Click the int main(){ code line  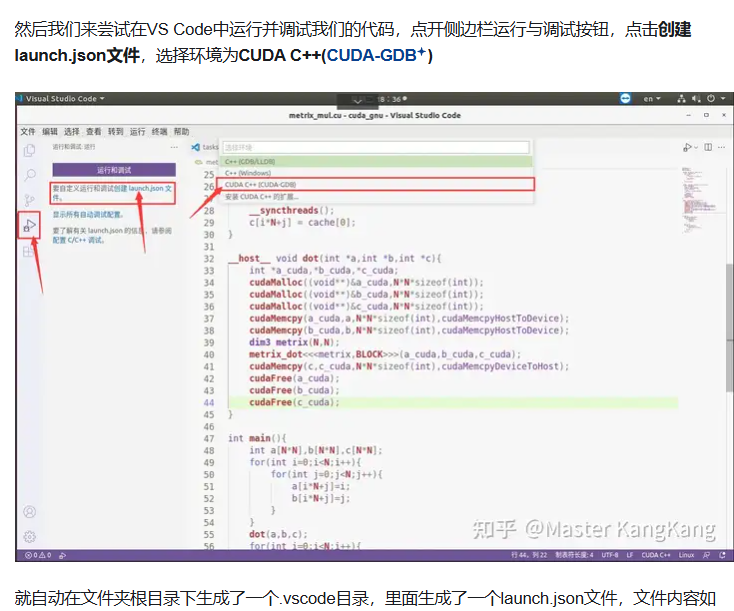point(257,438)
